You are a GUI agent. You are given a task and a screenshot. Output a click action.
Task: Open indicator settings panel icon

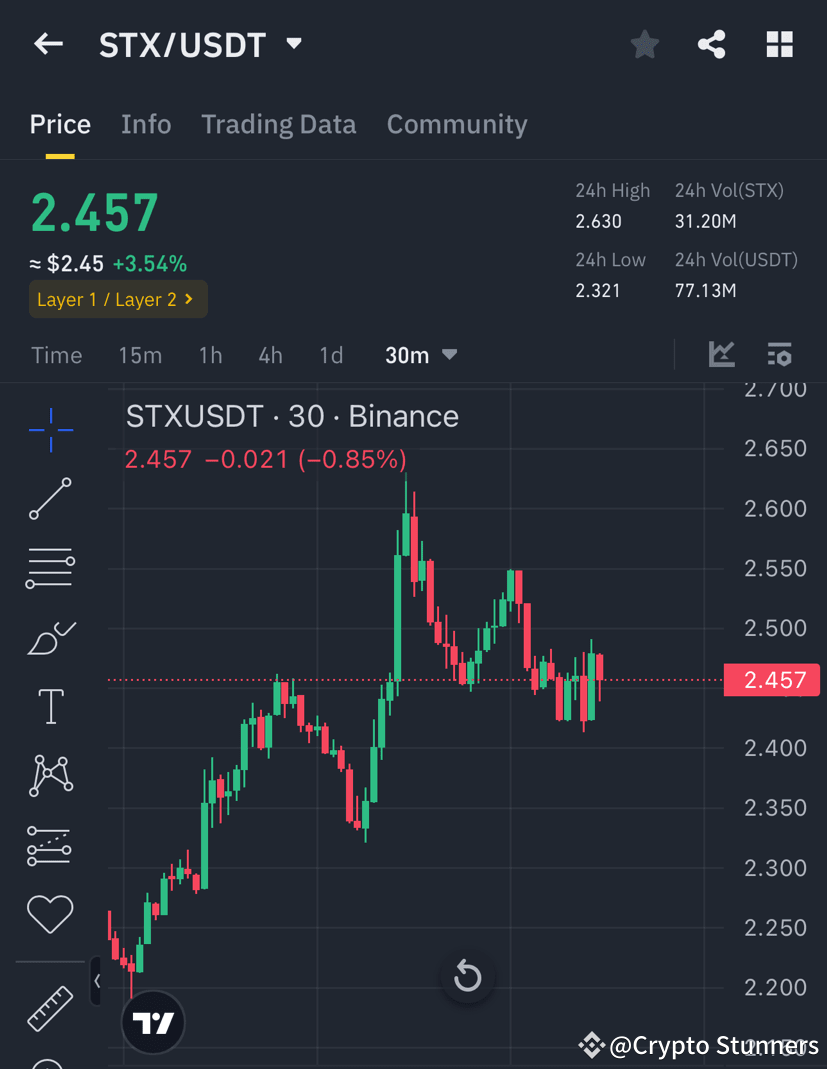point(779,354)
